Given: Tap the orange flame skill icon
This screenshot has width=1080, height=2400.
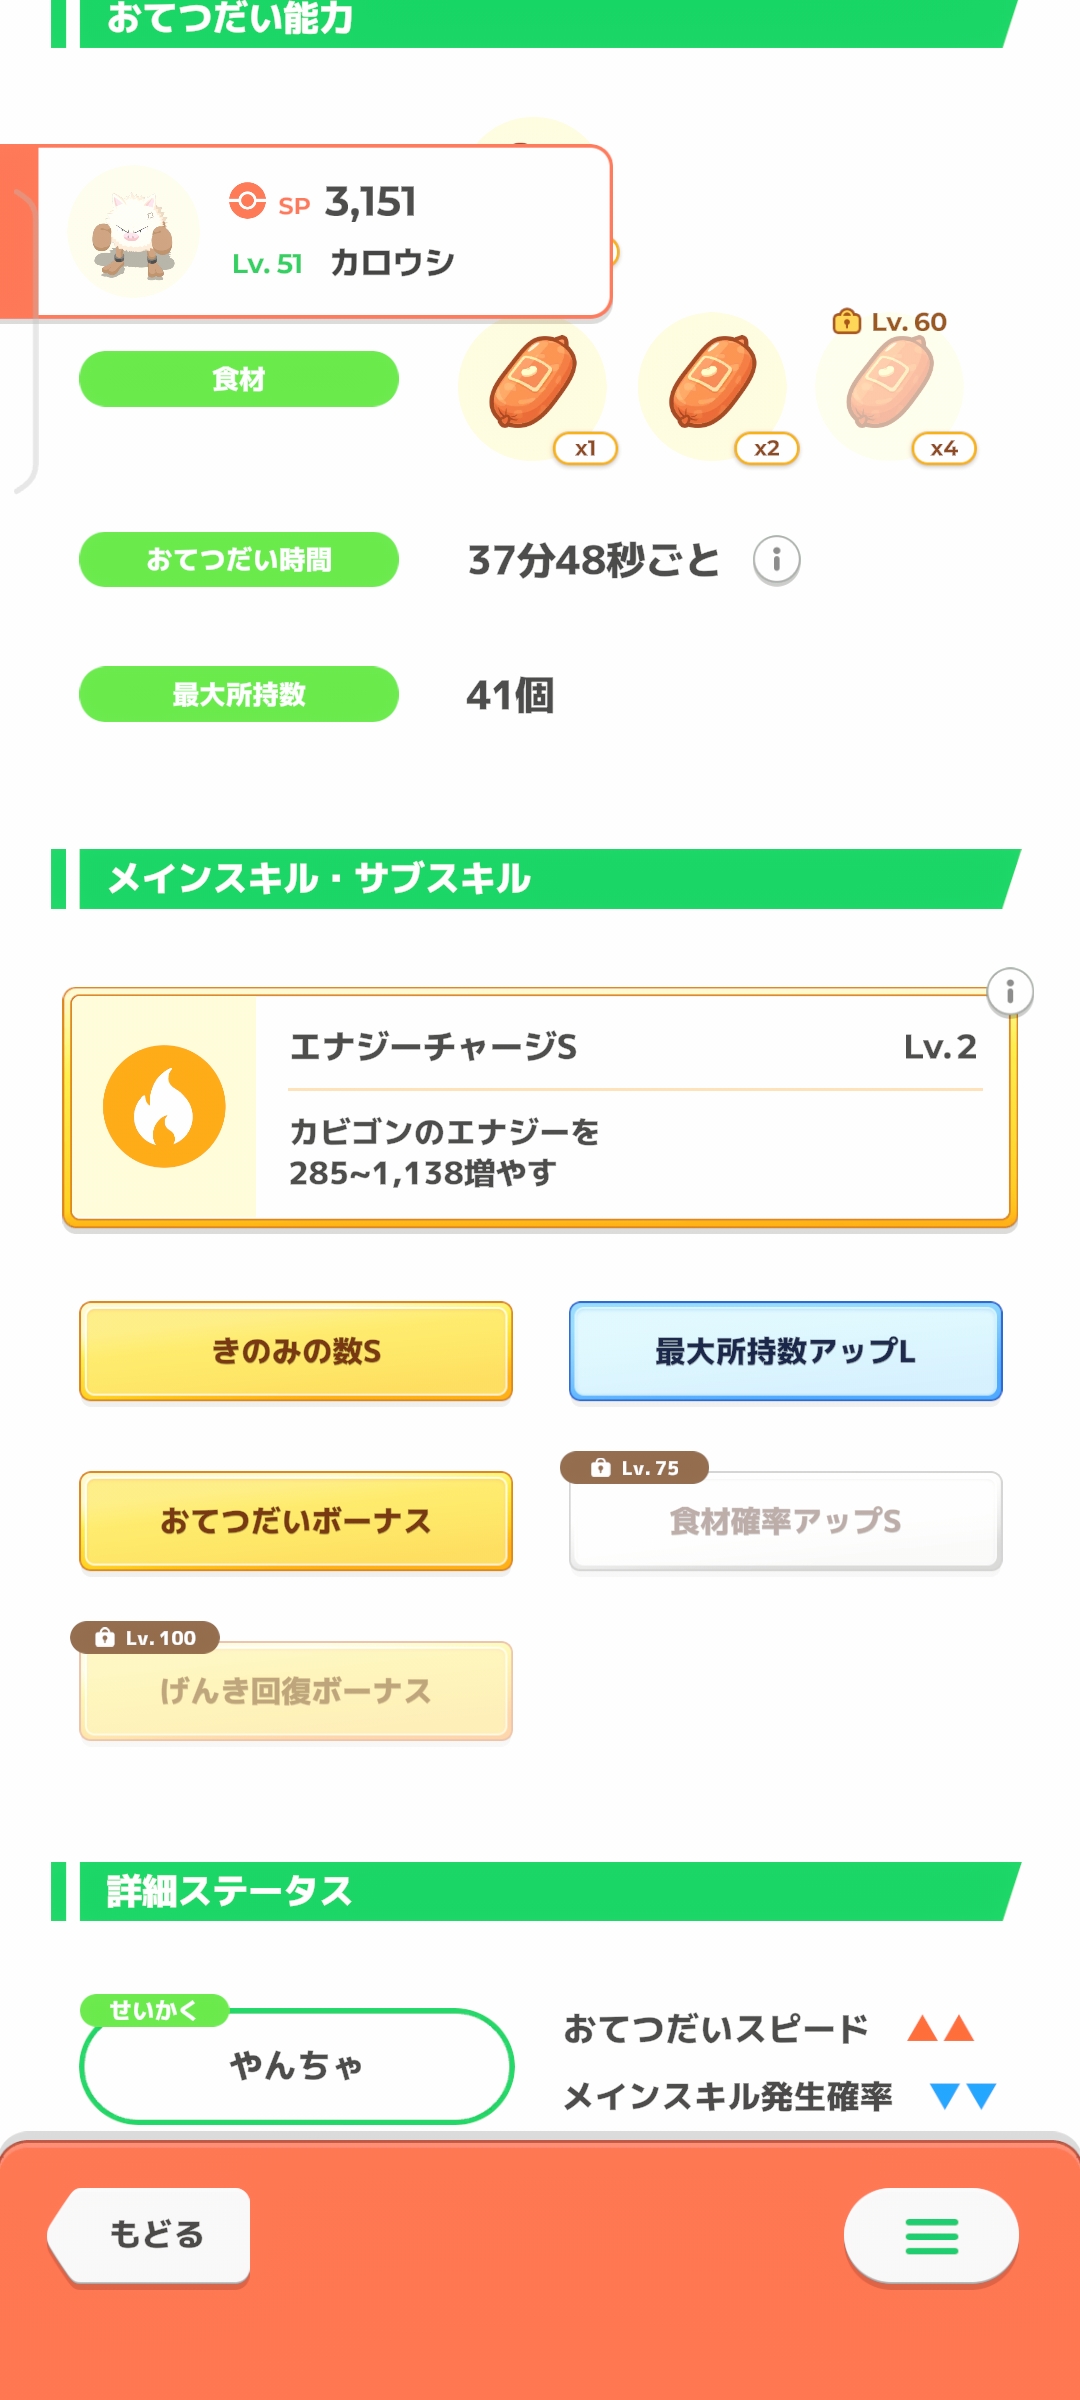Looking at the screenshot, I should (x=164, y=1106).
